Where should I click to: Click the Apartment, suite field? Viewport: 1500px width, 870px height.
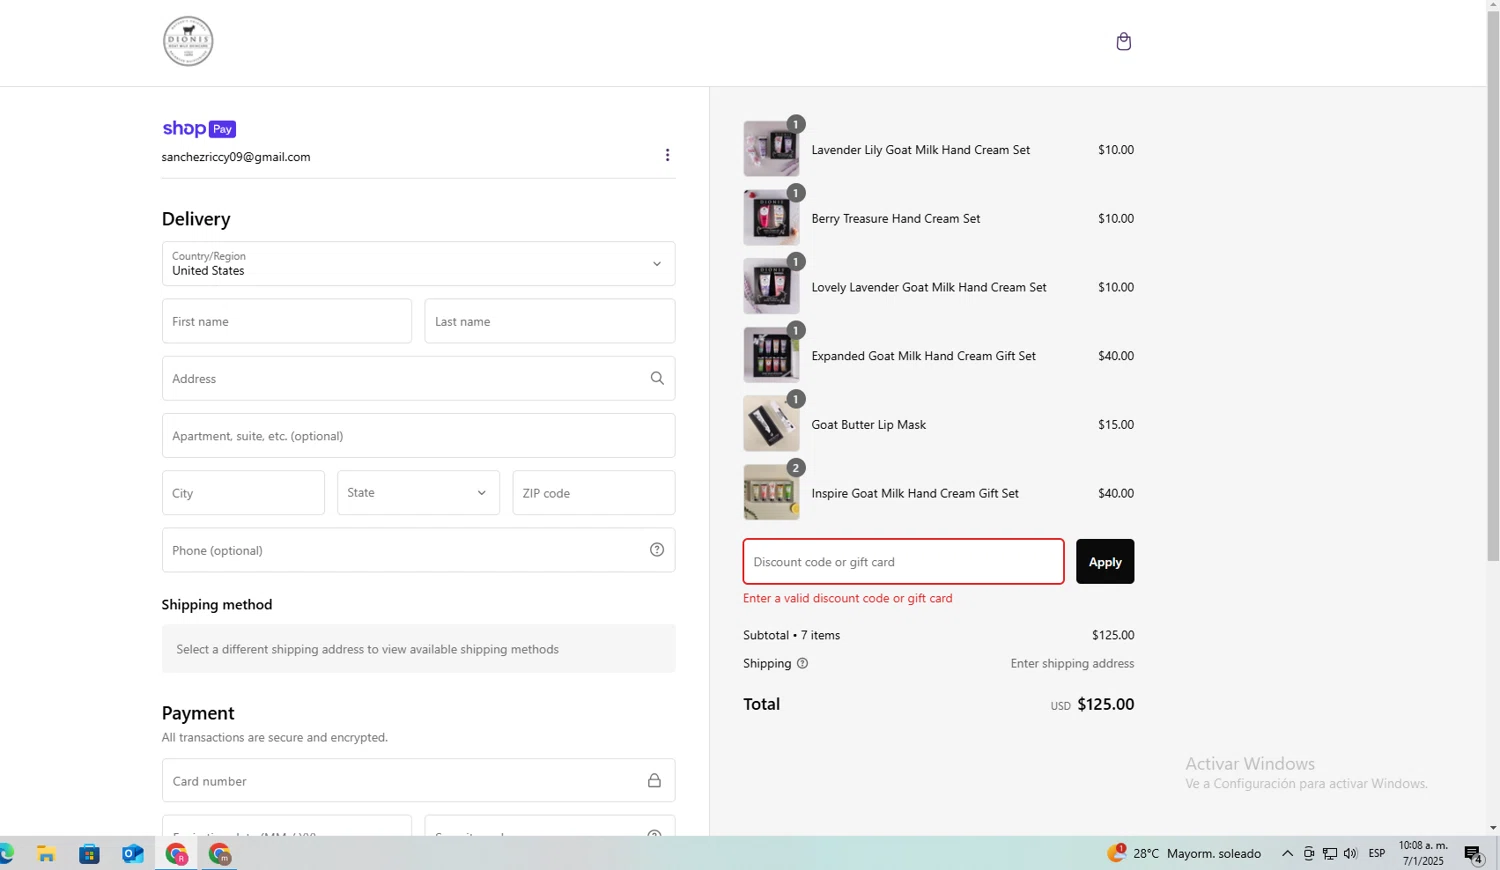click(x=418, y=436)
